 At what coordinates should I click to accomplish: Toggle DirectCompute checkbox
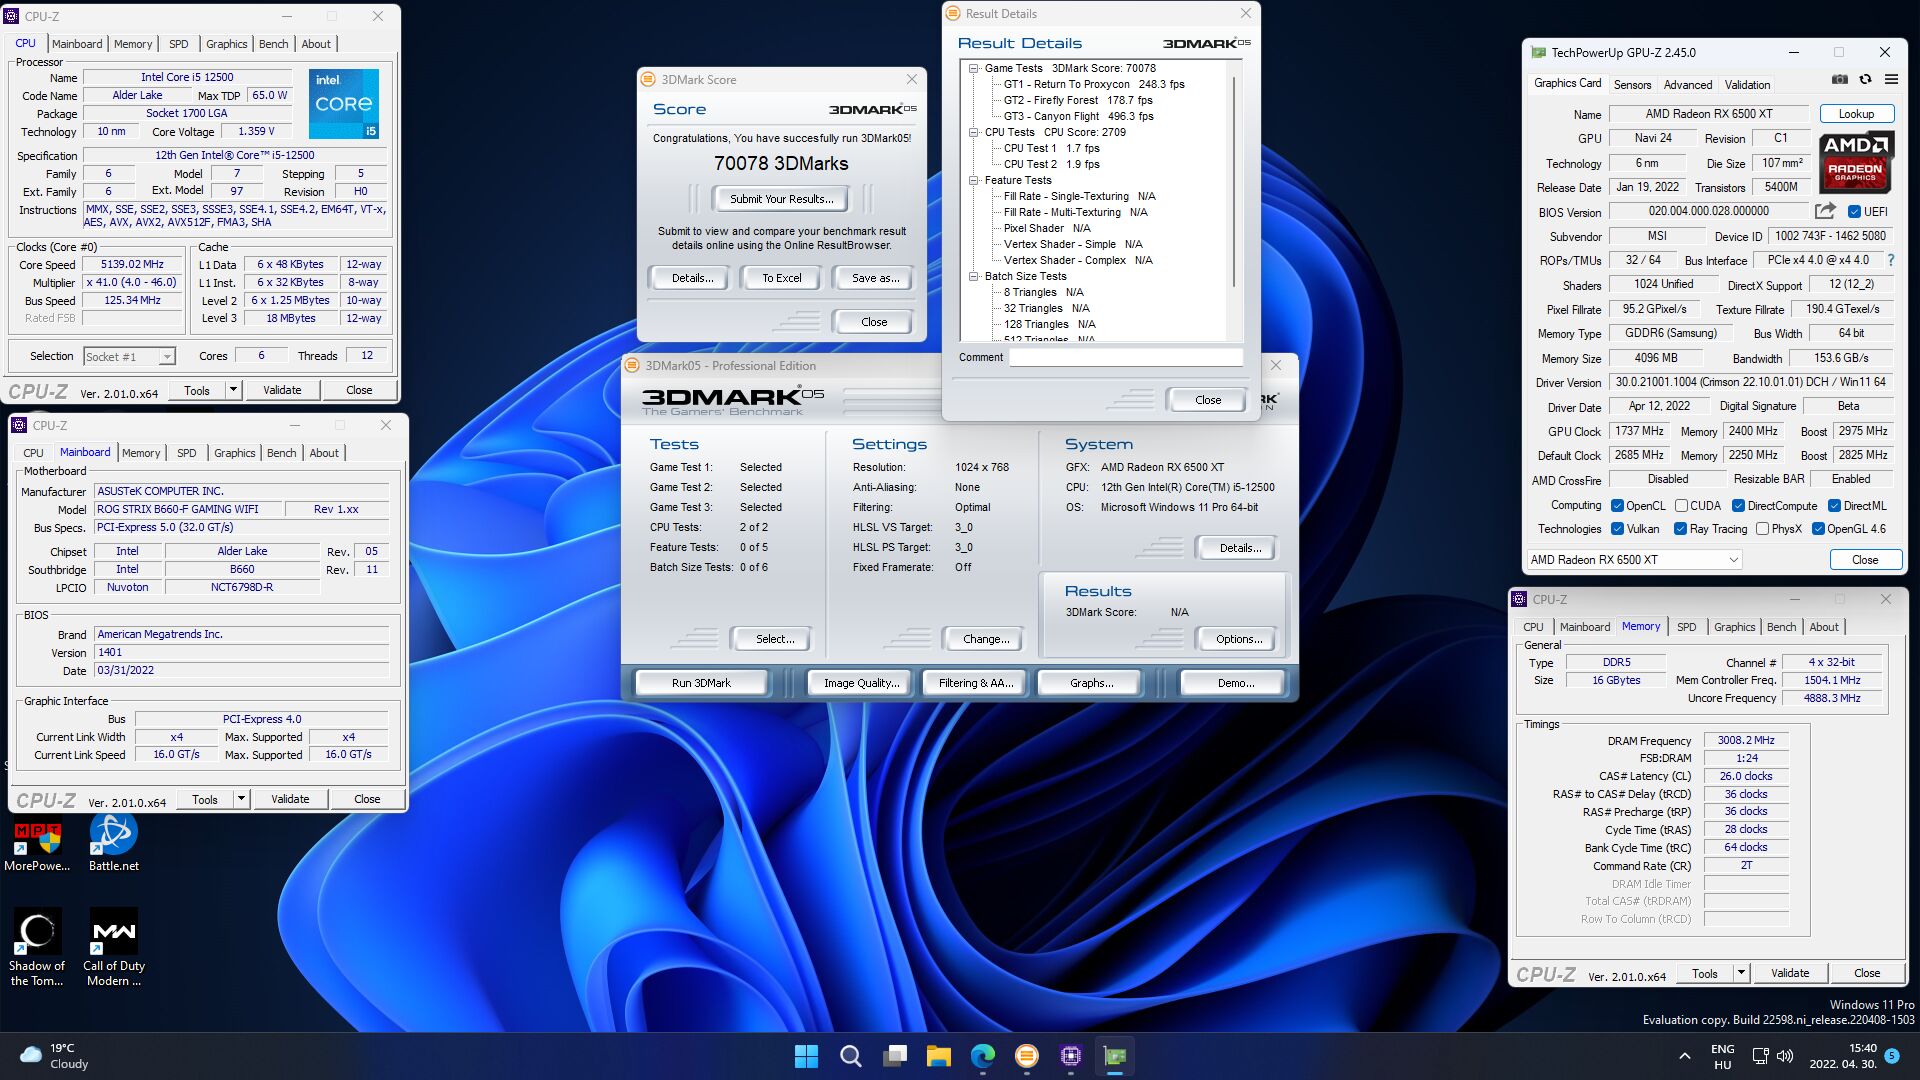[1738, 506]
